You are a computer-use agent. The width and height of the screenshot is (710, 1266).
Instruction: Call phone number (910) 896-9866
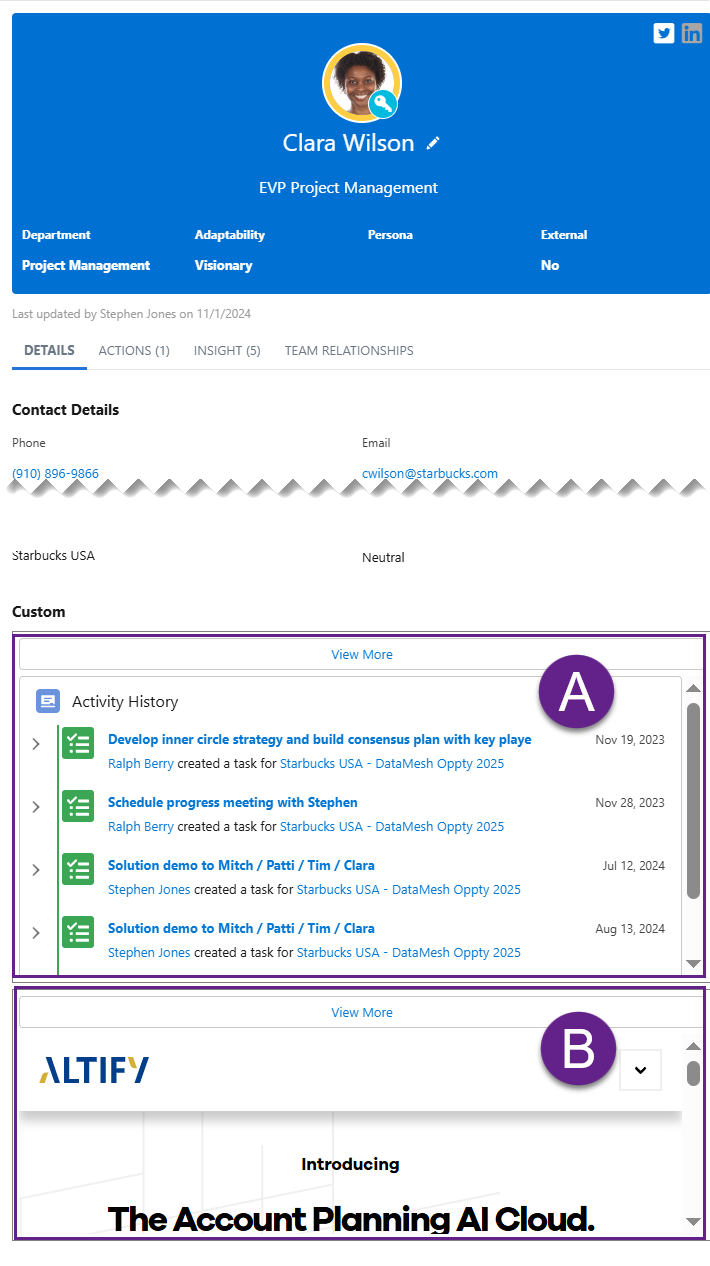[x=55, y=474]
